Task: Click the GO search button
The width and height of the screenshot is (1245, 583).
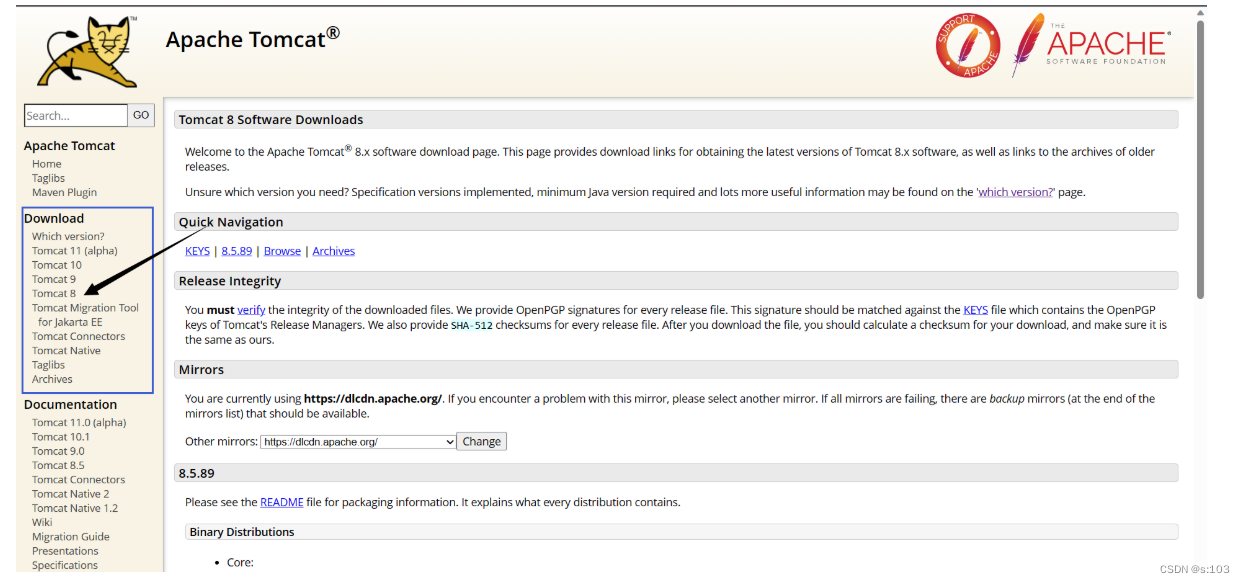Action: [x=141, y=115]
